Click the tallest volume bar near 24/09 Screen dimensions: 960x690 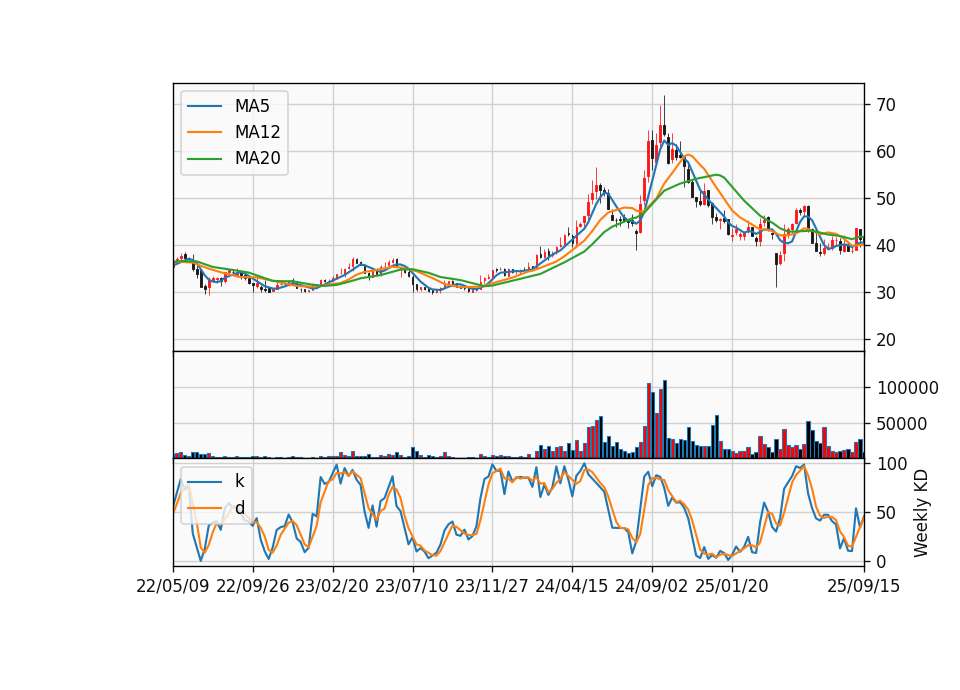tap(665, 419)
